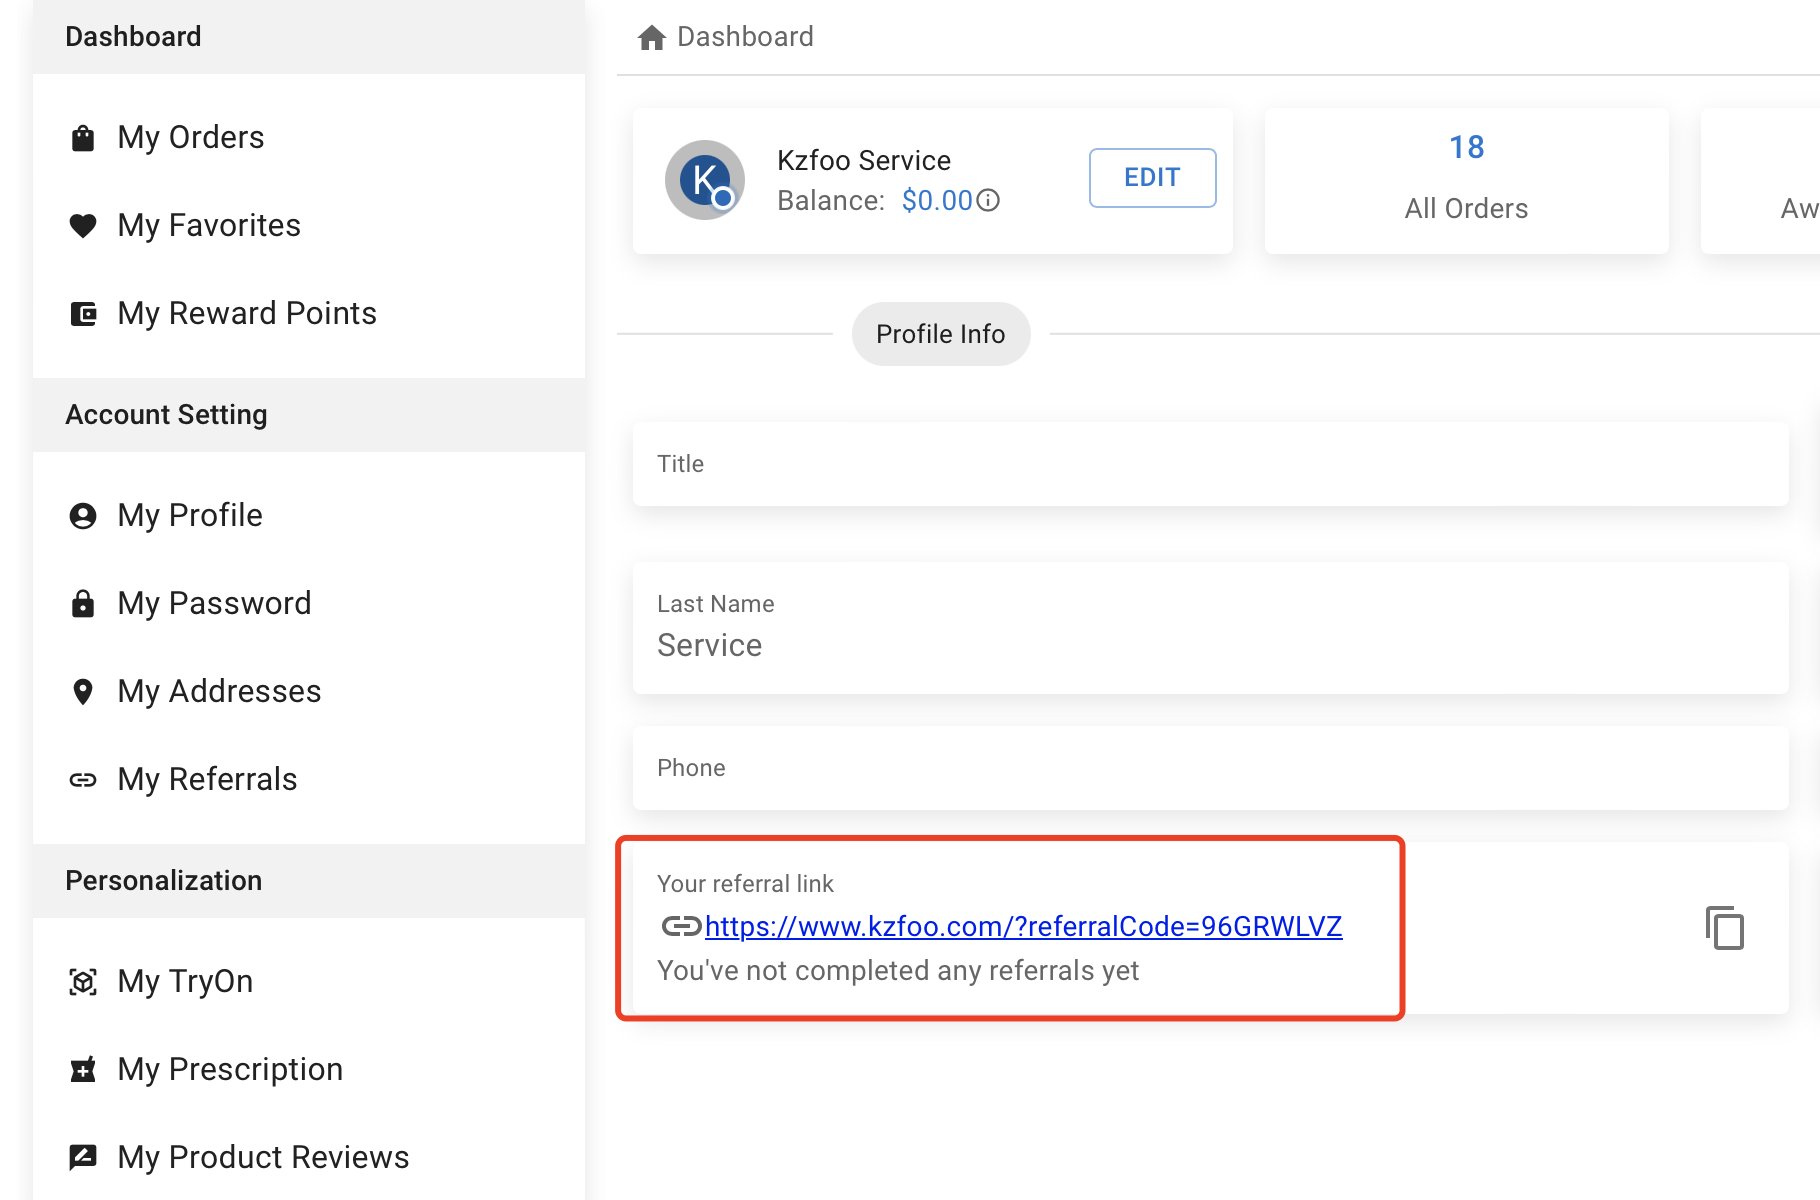1820x1200 pixels.
Task: Click the Dashboard sidebar heading
Action: tap(133, 37)
